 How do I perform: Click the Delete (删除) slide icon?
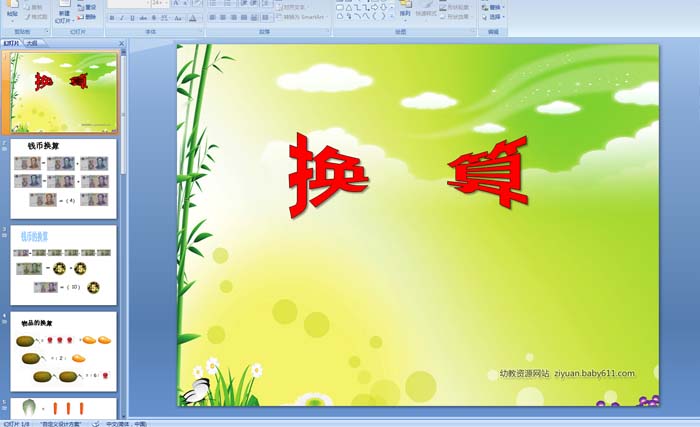click(87, 17)
